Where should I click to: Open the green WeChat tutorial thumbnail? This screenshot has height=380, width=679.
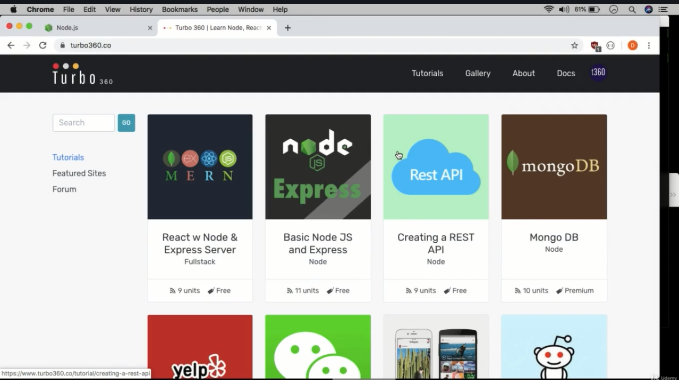pos(318,347)
